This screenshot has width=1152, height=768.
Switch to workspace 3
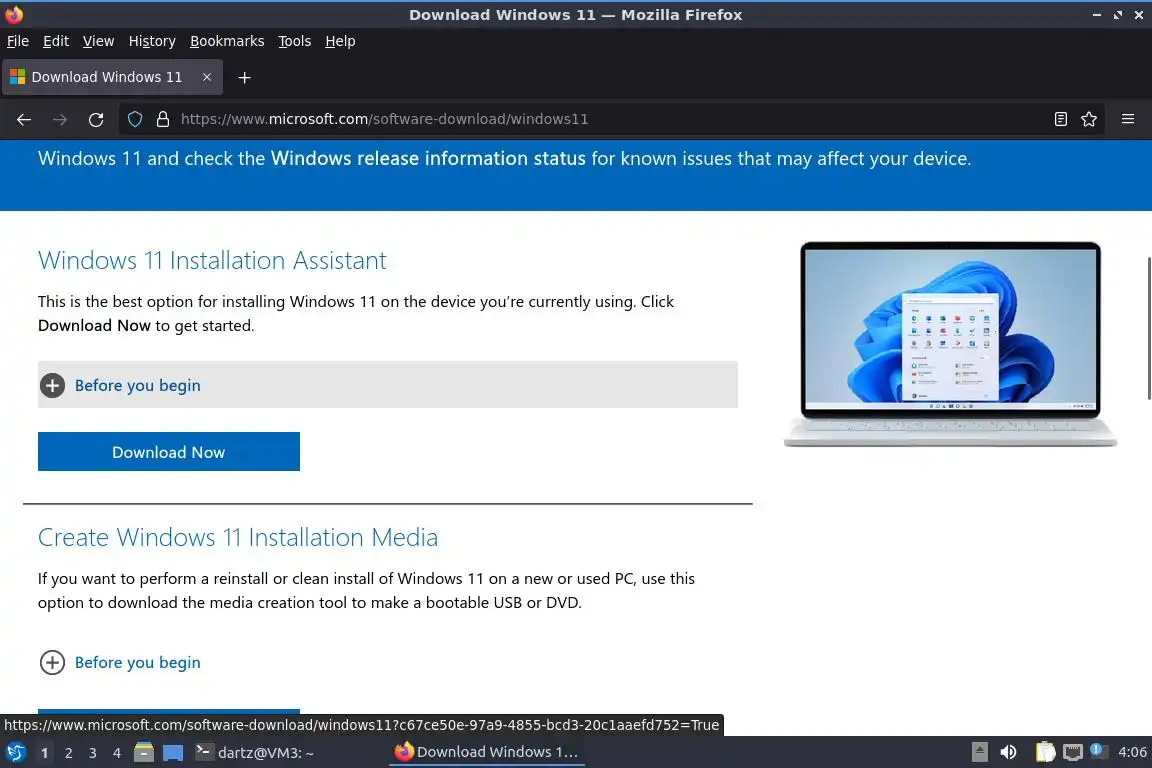click(93, 753)
